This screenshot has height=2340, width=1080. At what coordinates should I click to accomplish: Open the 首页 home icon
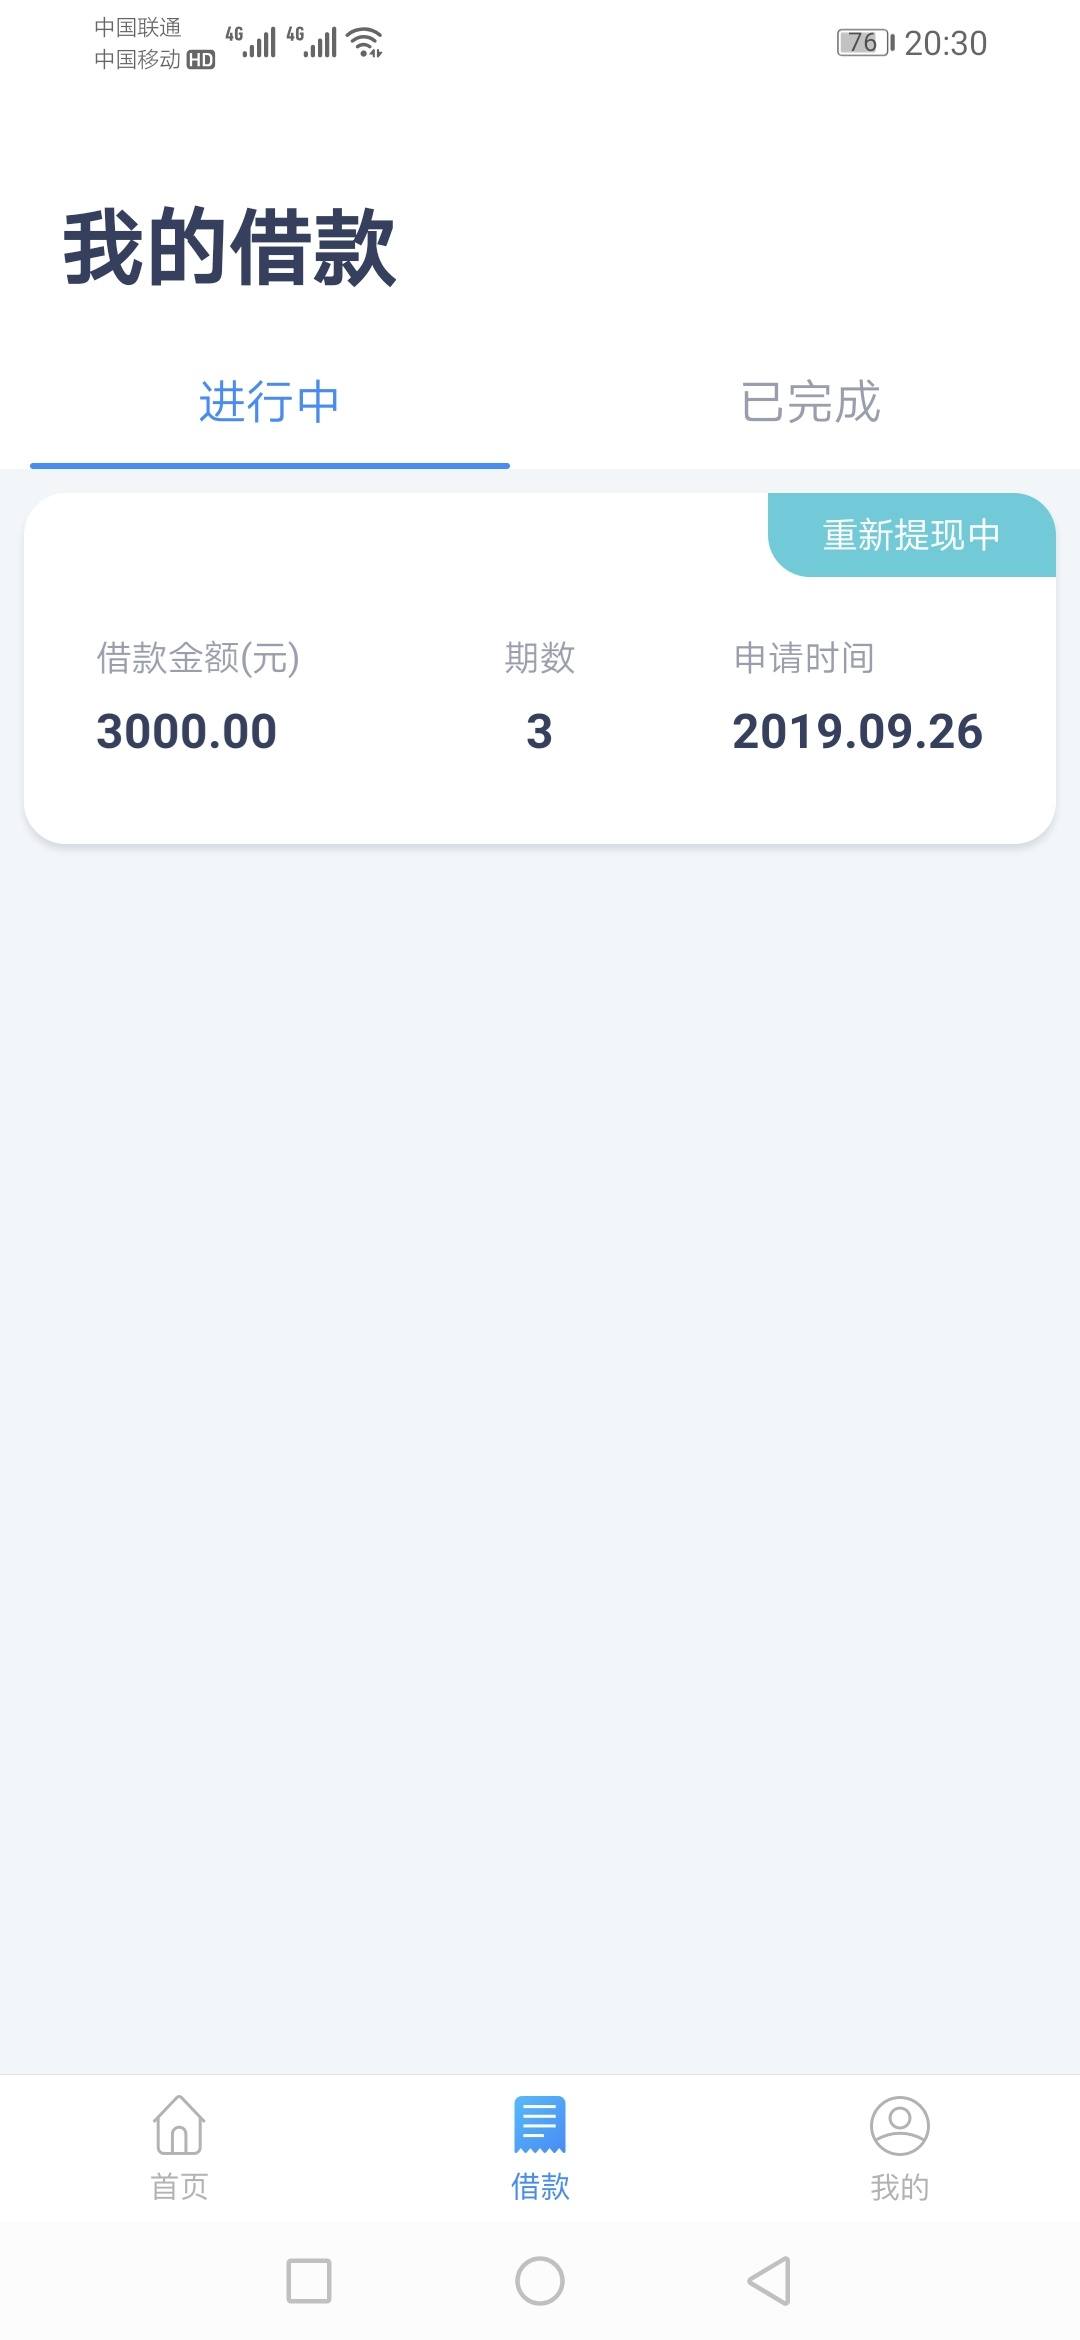pyautogui.click(x=179, y=2124)
